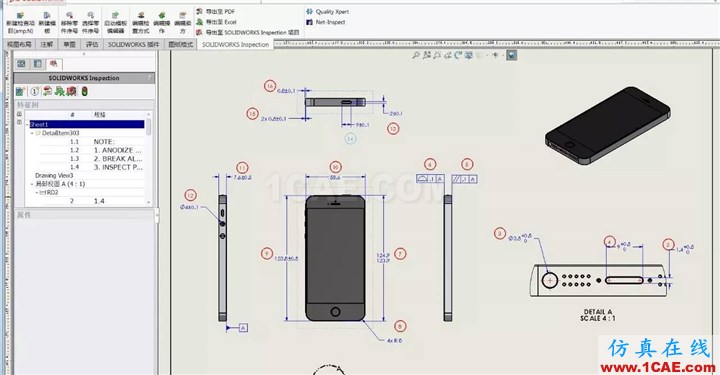Viewport: 720px width, 375px height.
Task: Switch to the Sheet Format tab
Action: point(180,45)
